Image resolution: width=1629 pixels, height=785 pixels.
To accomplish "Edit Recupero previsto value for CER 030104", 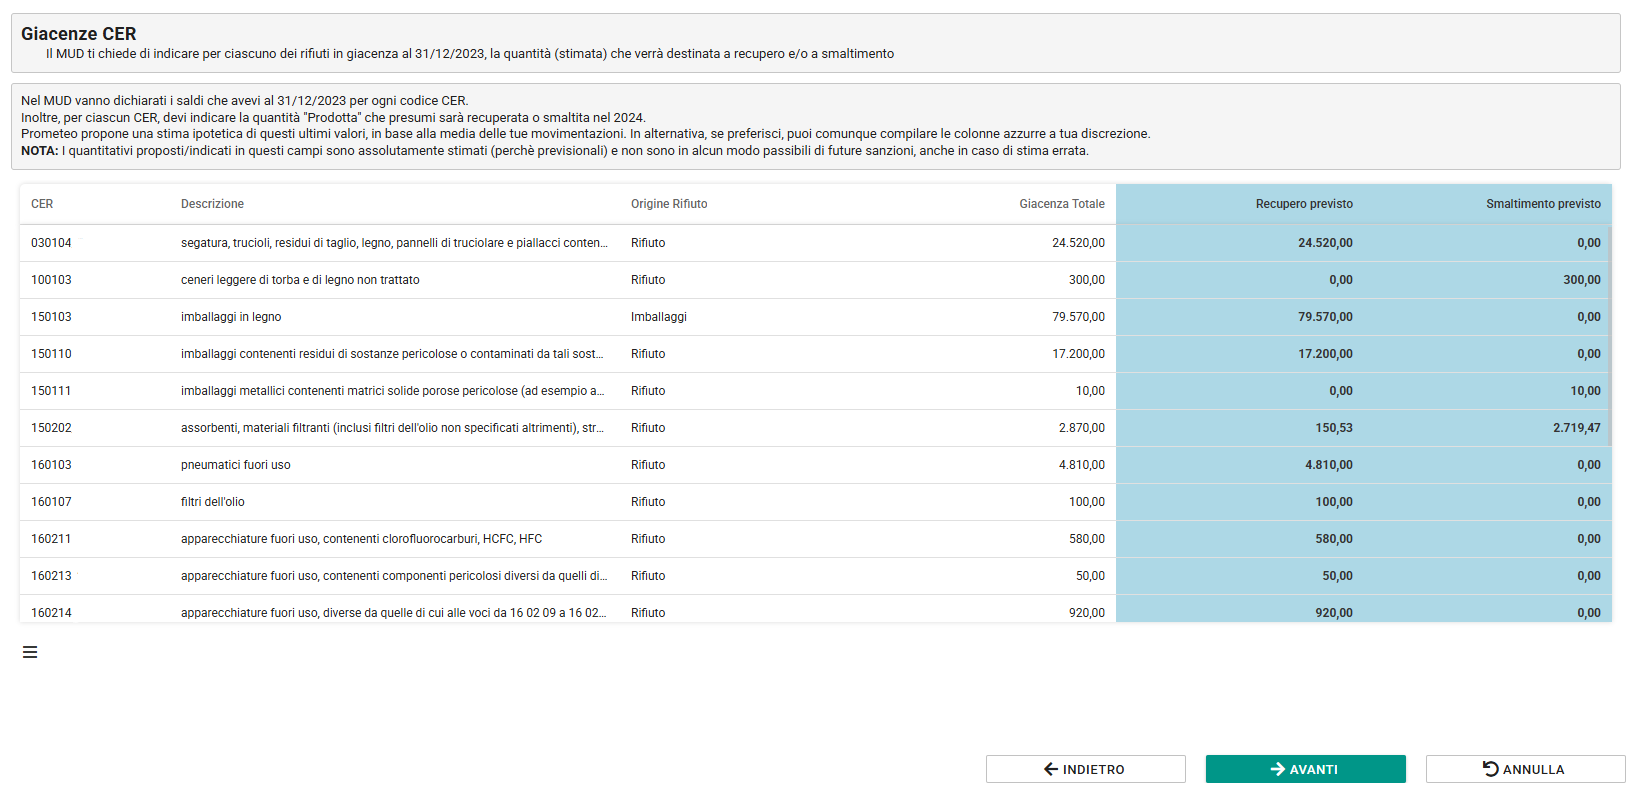I will click(x=1240, y=243).
